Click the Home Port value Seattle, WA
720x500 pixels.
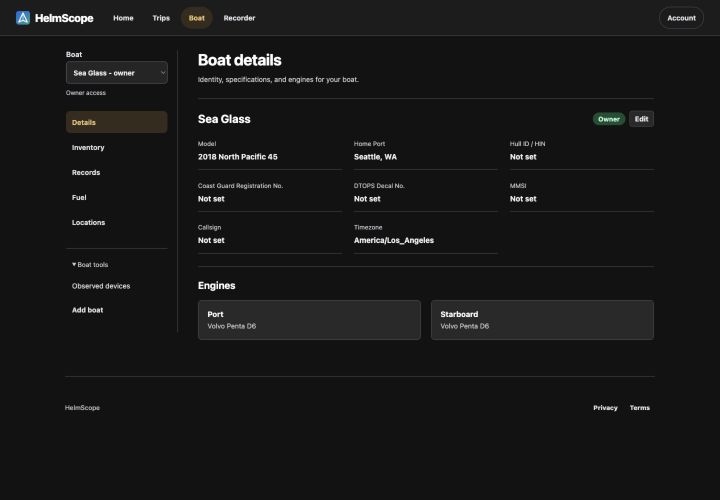point(375,157)
